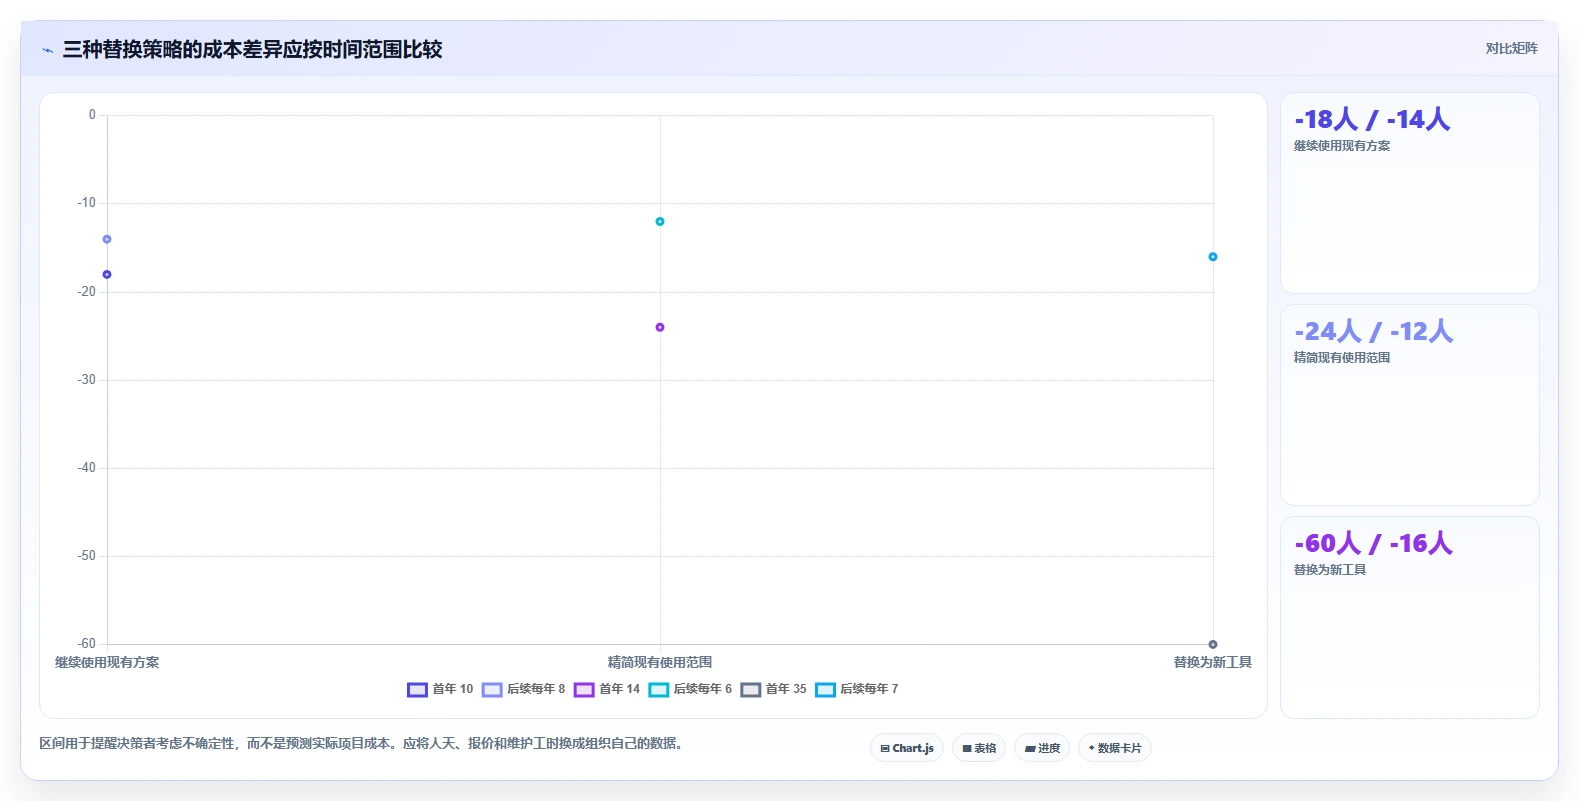This screenshot has height=801, width=1579.
Task: Click the lightning icon beside the title
Action: (x=47, y=50)
